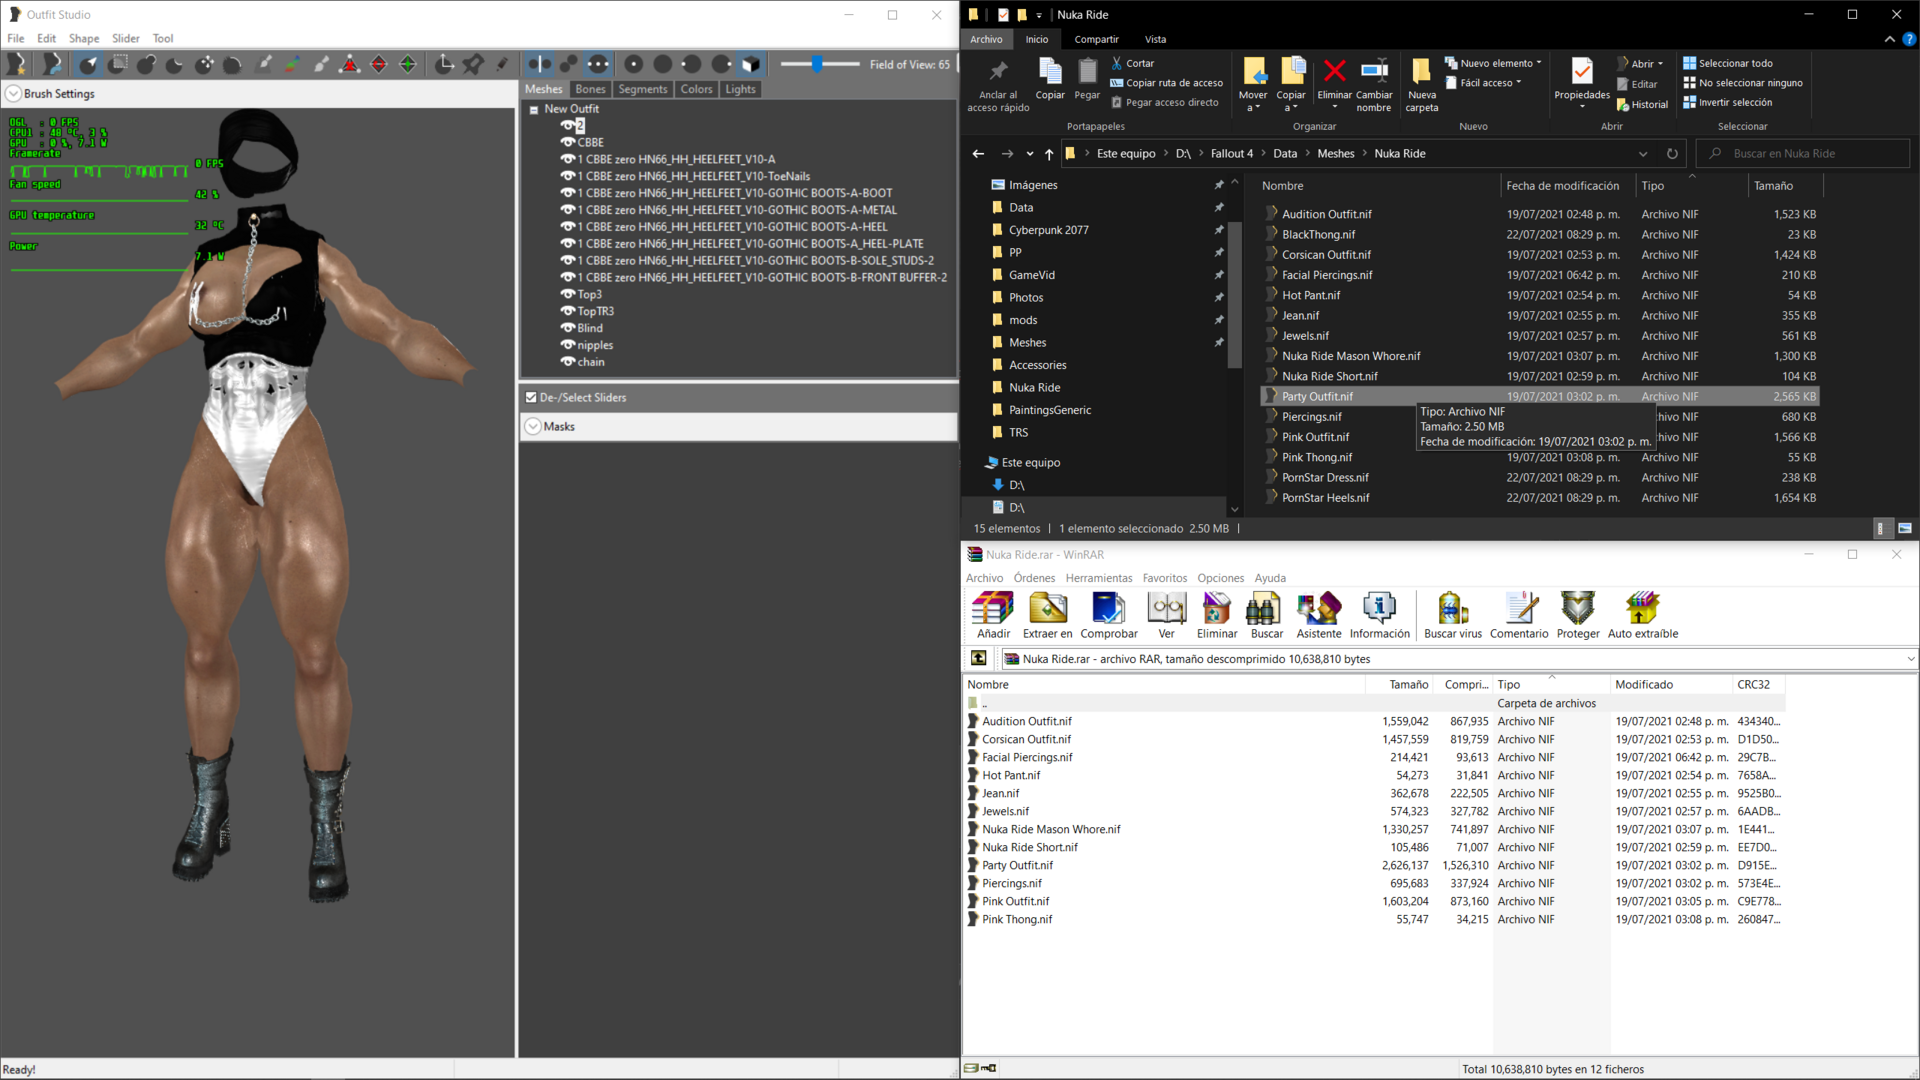Toggle De-/Select Sliders checkbox
1920x1080 pixels.
[531, 397]
